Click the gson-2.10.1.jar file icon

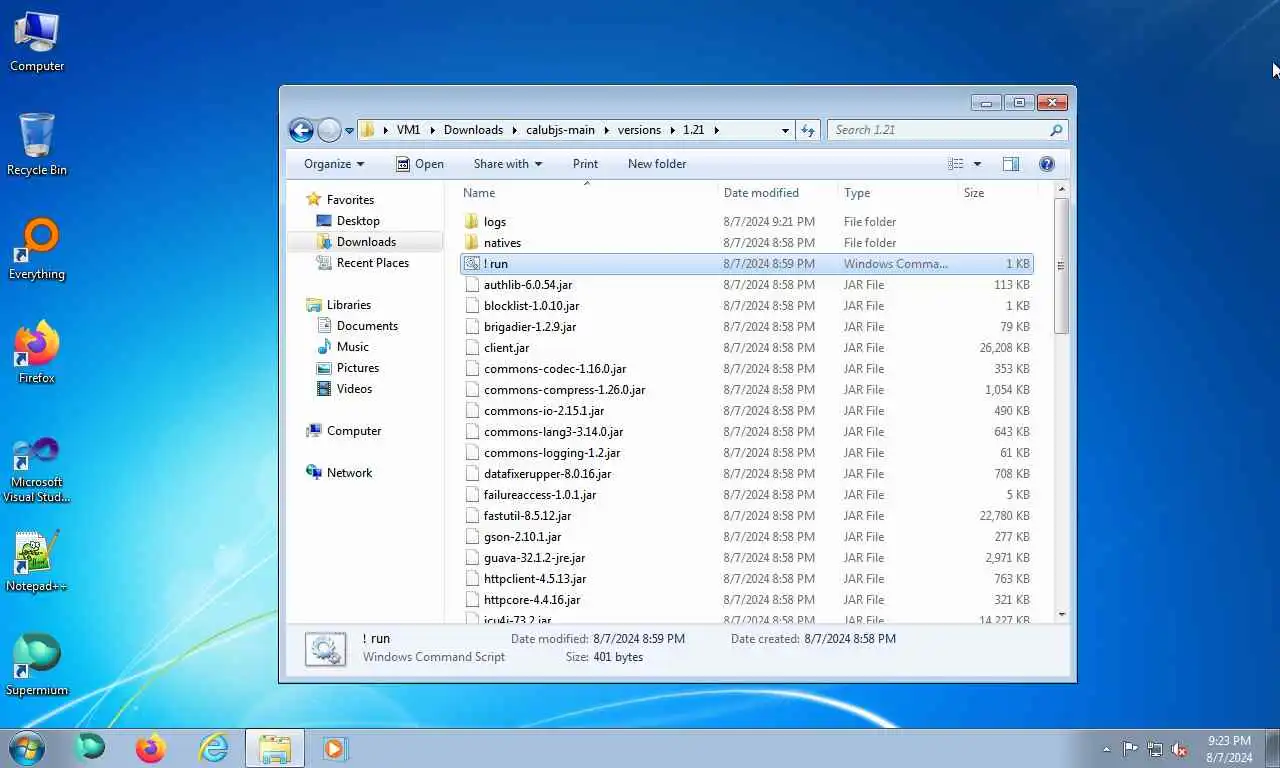point(472,537)
